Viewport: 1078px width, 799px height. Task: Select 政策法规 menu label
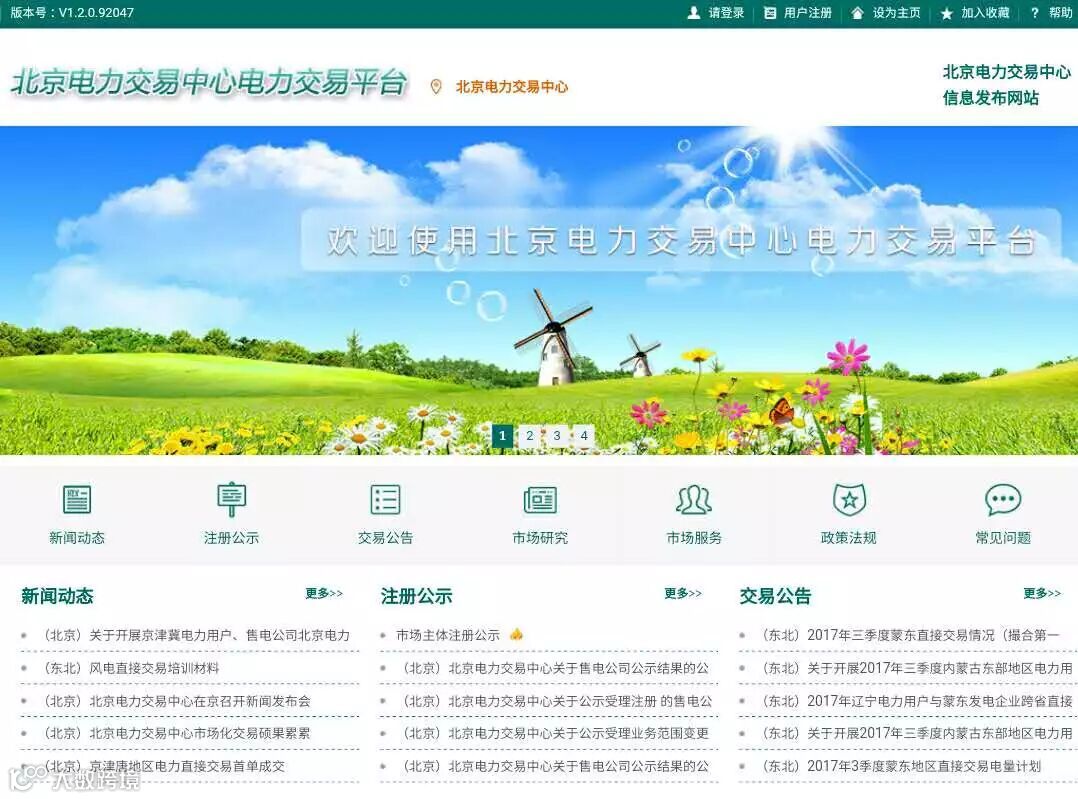coord(848,538)
